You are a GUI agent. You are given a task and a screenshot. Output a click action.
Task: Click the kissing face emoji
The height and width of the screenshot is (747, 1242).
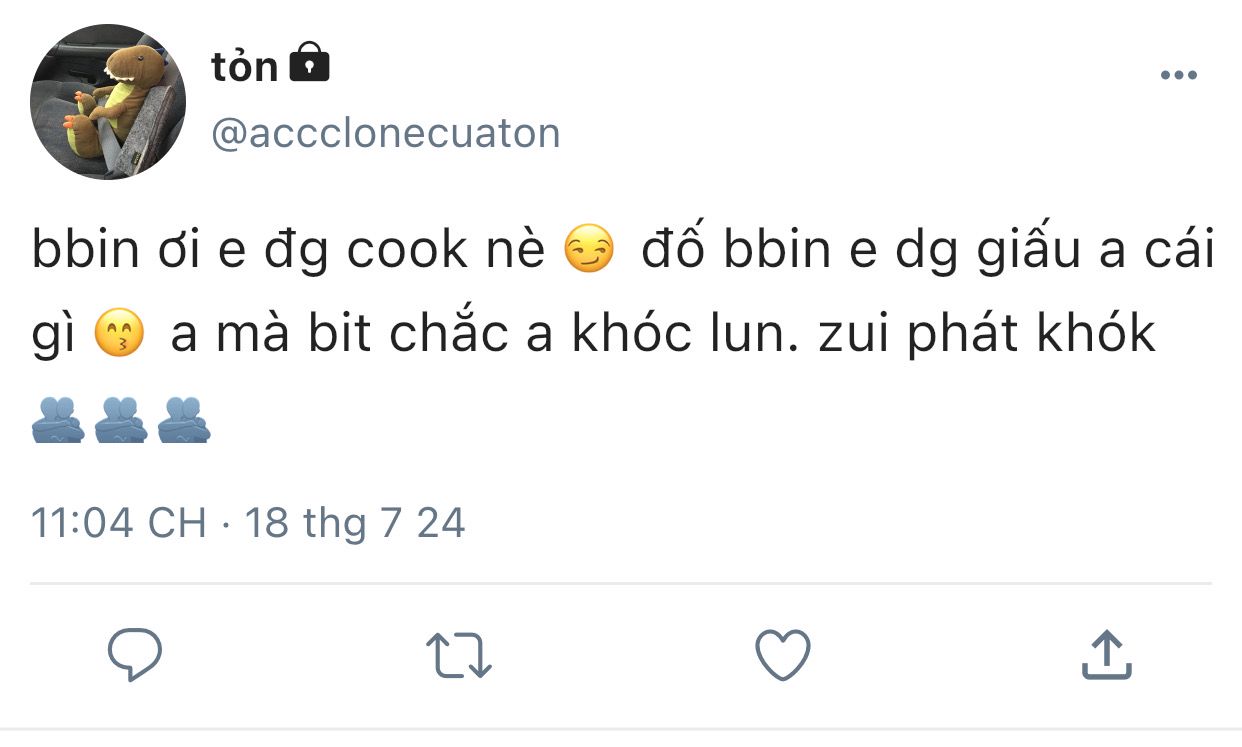coord(119,336)
